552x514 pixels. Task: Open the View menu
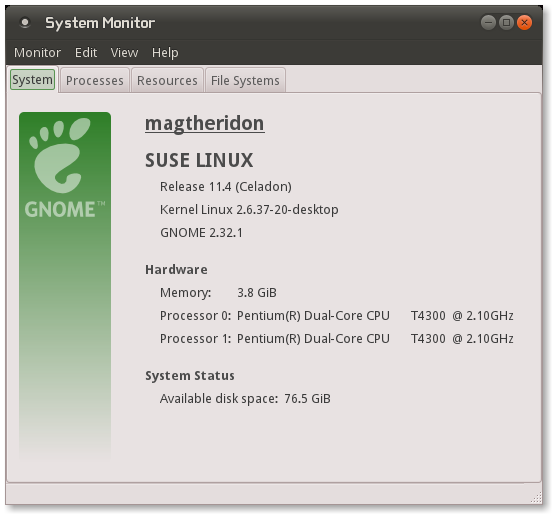[124, 52]
